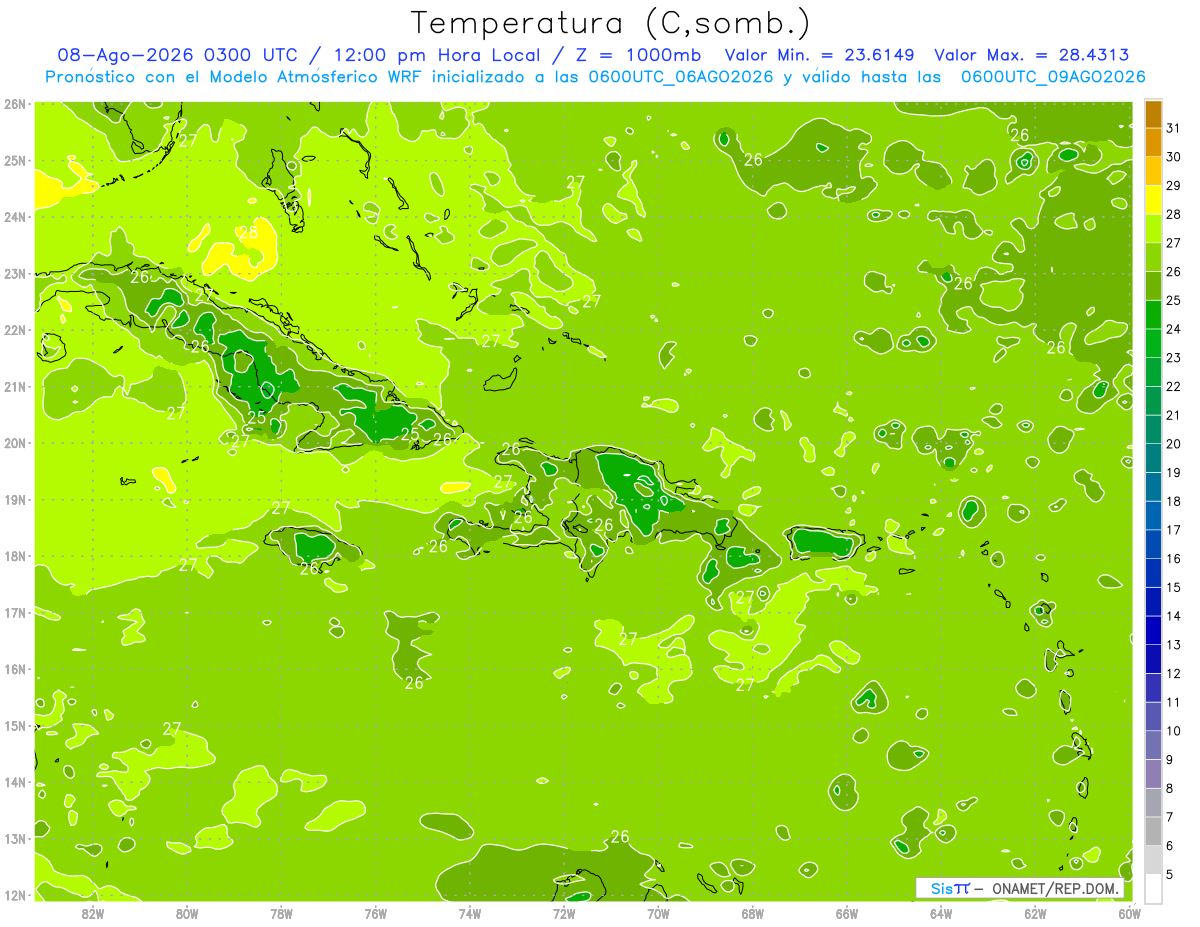Click the legend value "15"
This screenshot has width=1200, height=927.
point(1174,587)
